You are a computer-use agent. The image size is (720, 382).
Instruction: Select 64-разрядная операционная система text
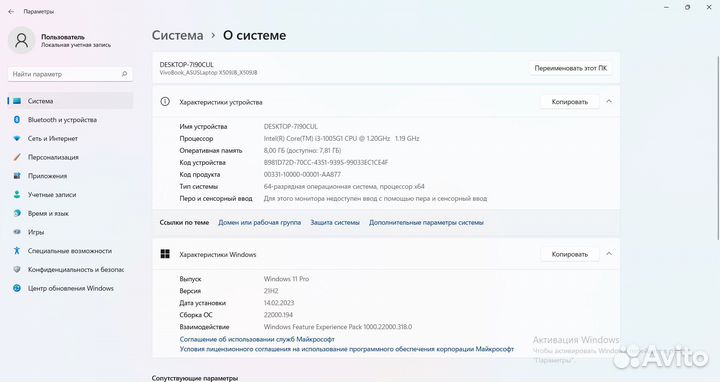click(x=344, y=186)
